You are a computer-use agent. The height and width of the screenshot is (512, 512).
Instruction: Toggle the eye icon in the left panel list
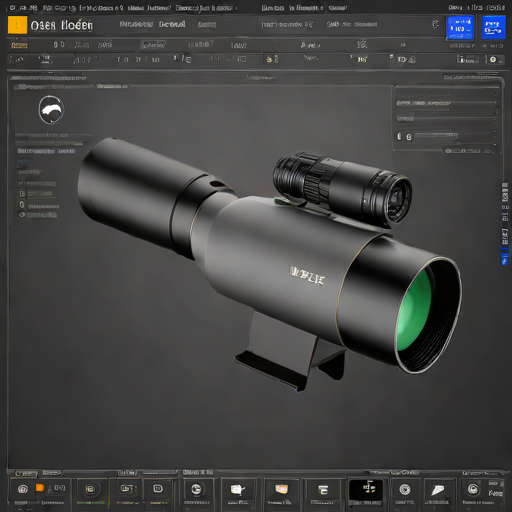click(22, 215)
